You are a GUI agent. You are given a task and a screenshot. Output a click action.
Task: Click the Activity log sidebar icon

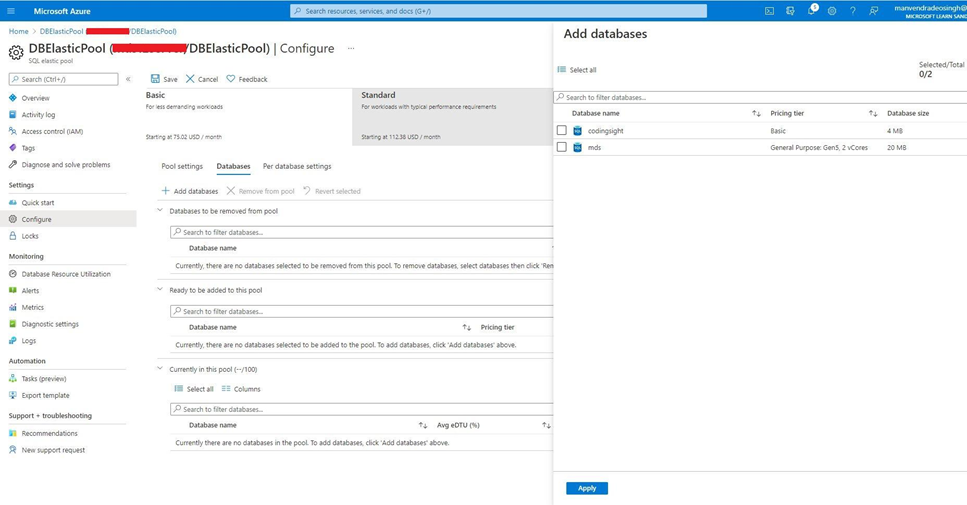pyautogui.click(x=13, y=114)
